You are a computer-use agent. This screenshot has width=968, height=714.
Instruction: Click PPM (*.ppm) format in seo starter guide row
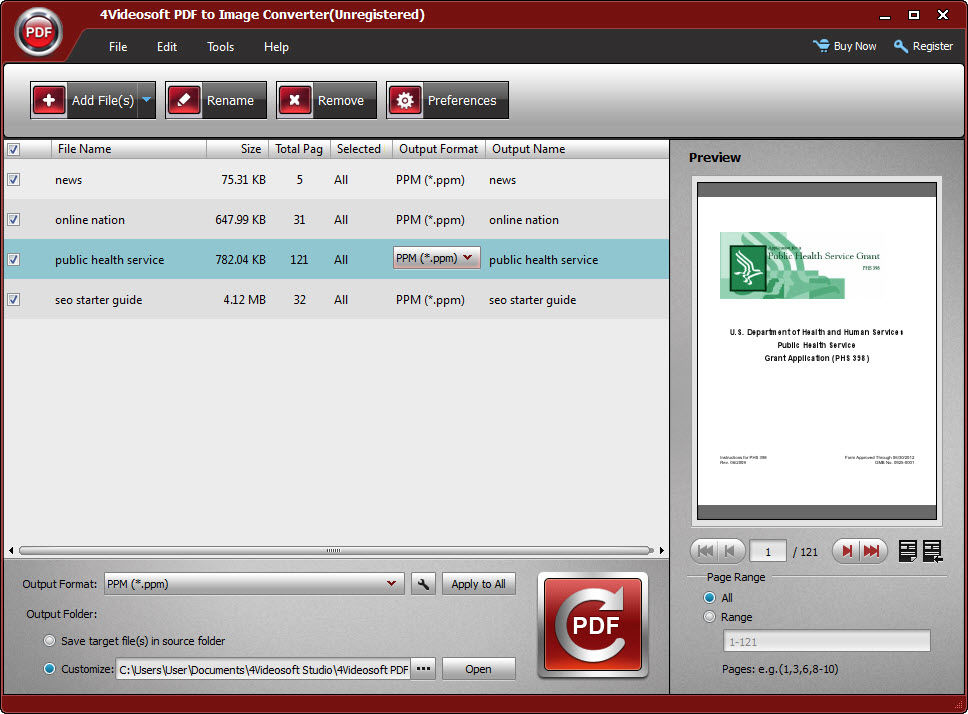(430, 300)
